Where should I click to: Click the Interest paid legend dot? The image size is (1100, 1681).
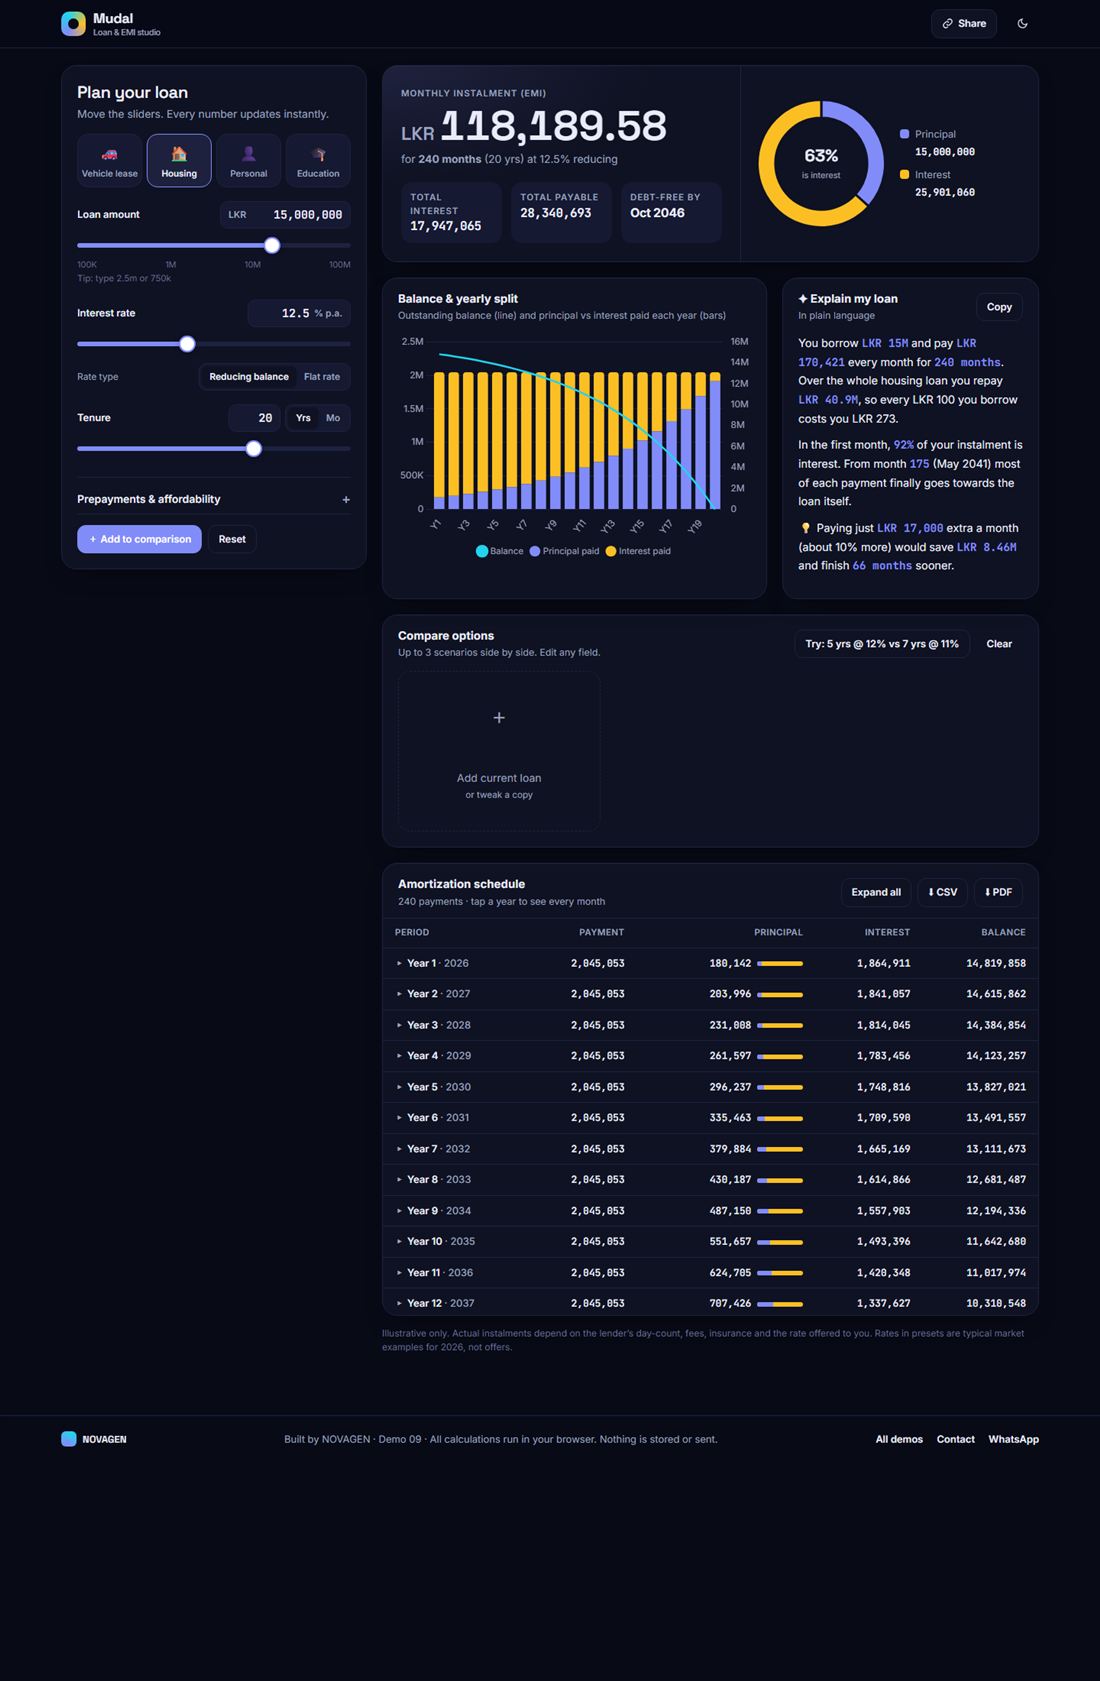611,551
